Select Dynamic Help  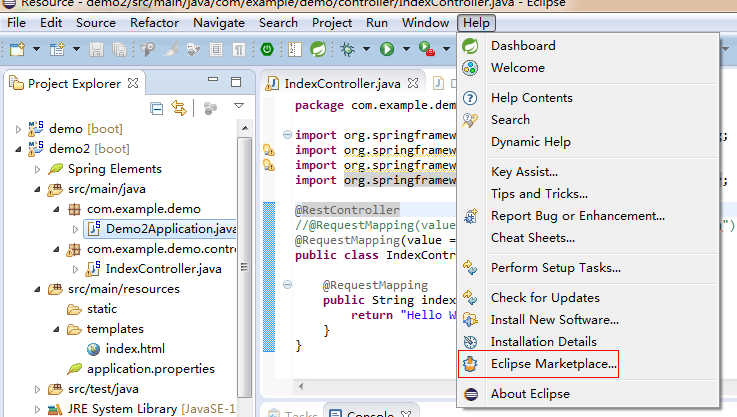pyautogui.click(x=531, y=142)
